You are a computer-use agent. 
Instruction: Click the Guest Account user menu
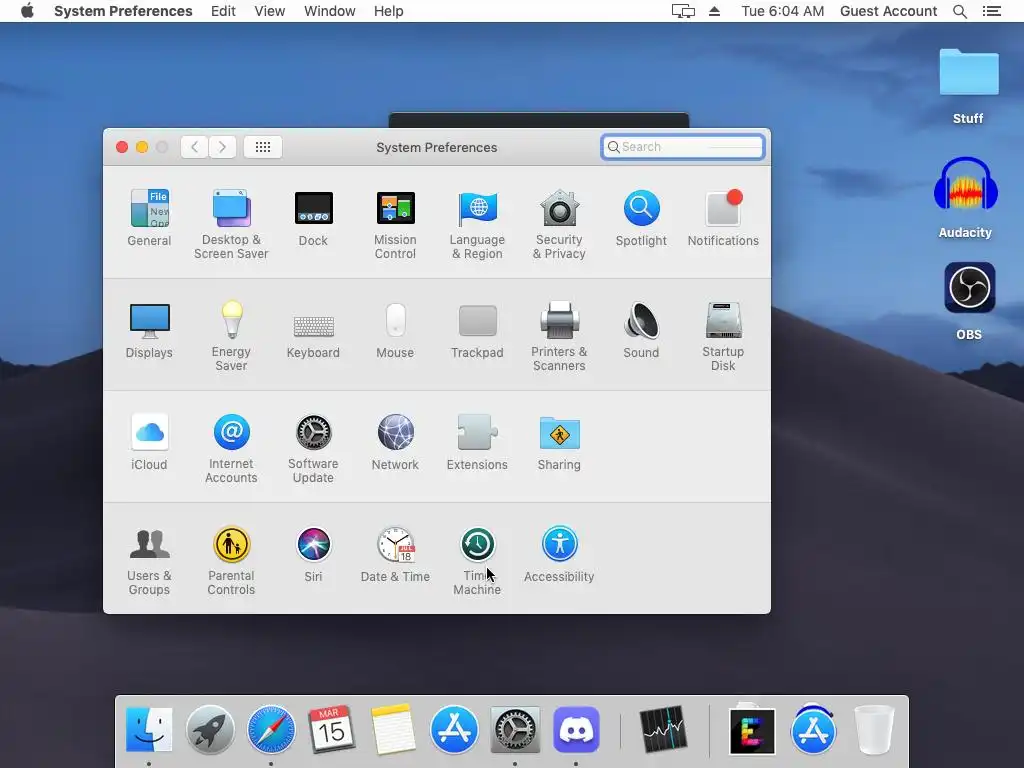(x=888, y=11)
